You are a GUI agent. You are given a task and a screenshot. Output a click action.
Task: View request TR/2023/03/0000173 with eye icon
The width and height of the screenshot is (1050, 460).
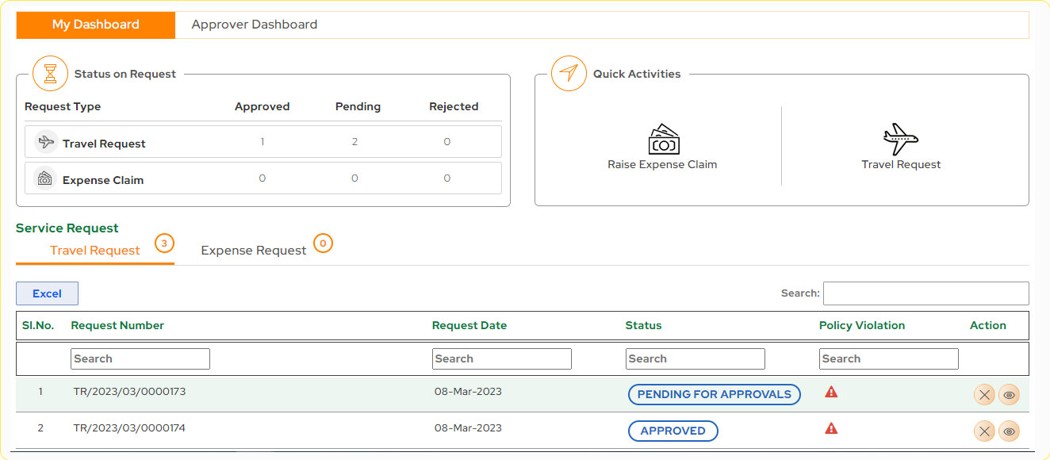[x=1009, y=395]
